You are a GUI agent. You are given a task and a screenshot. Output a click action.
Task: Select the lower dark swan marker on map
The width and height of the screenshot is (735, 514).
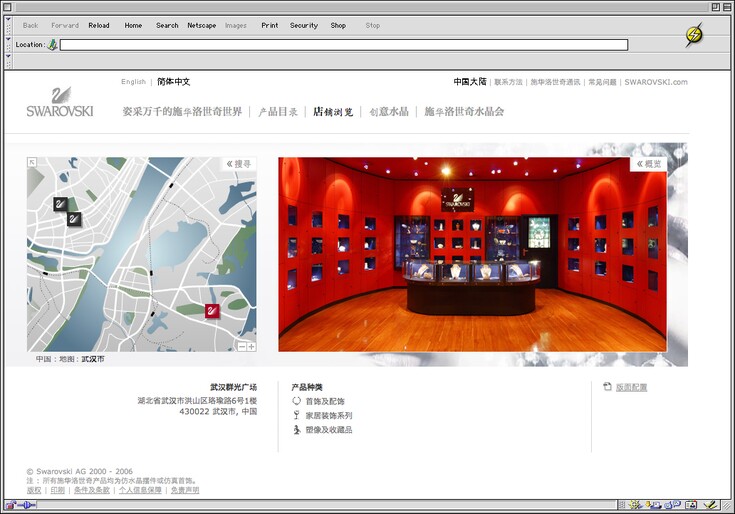(x=74, y=219)
